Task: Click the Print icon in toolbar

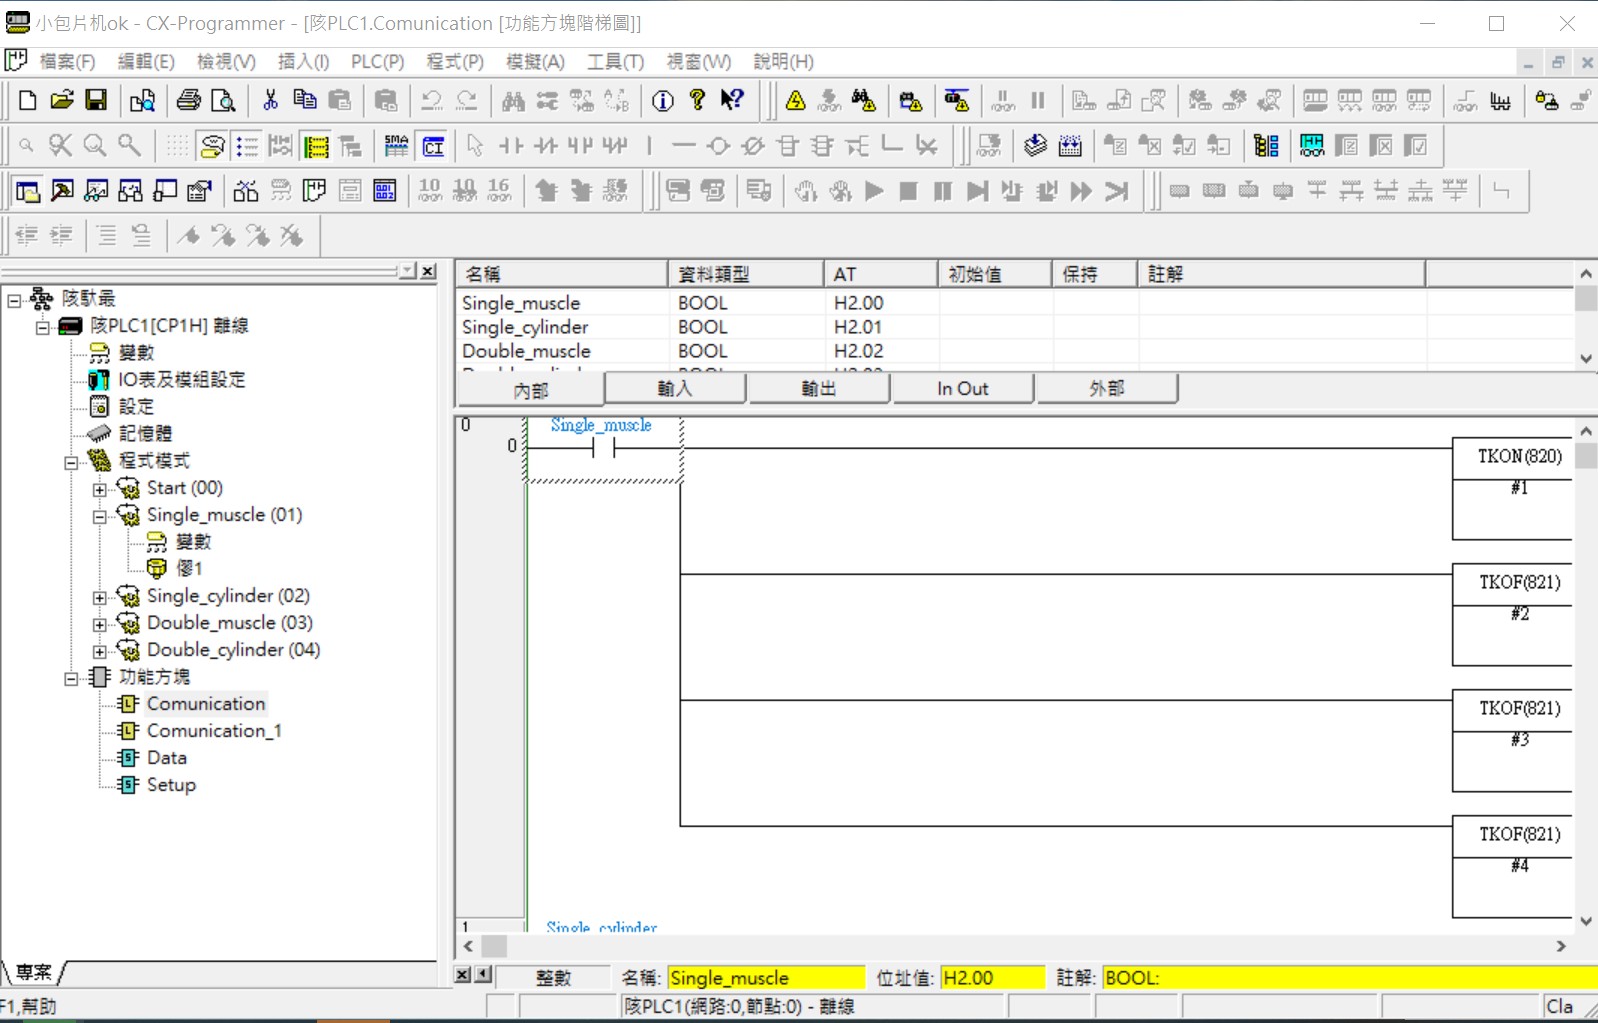Action: click(x=188, y=100)
